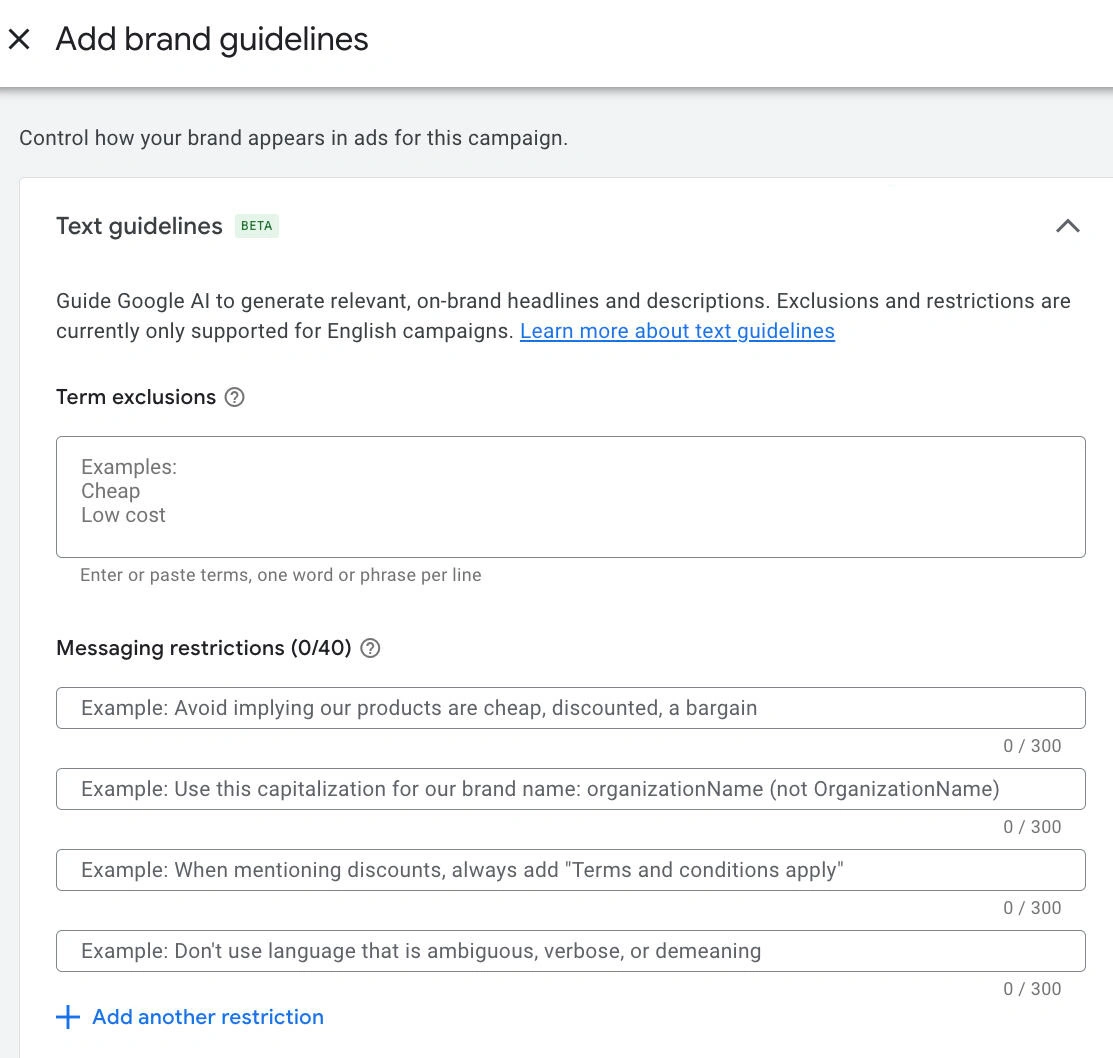Viewport: 1113px width, 1058px height.
Task: Click help icon next to Term exclusions
Action: click(x=234, y=397)
